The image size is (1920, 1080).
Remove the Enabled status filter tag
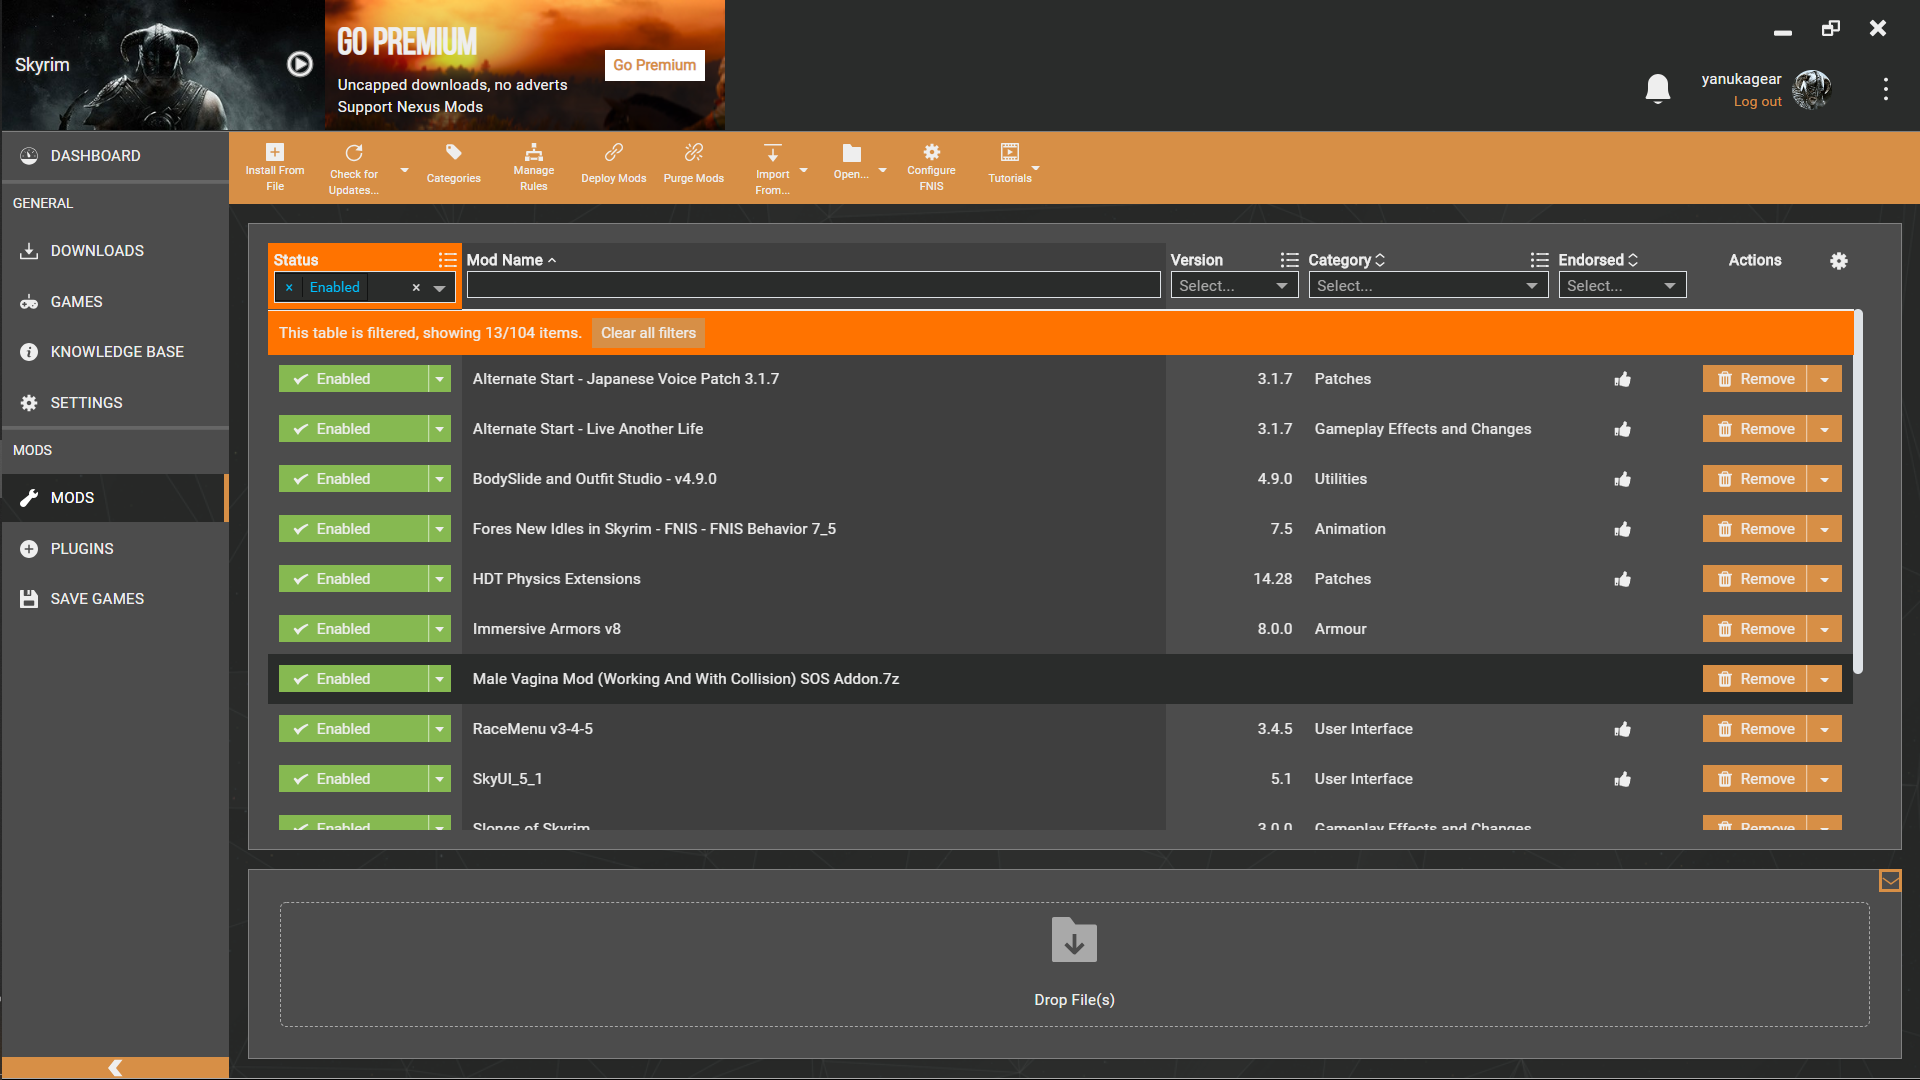289,288
